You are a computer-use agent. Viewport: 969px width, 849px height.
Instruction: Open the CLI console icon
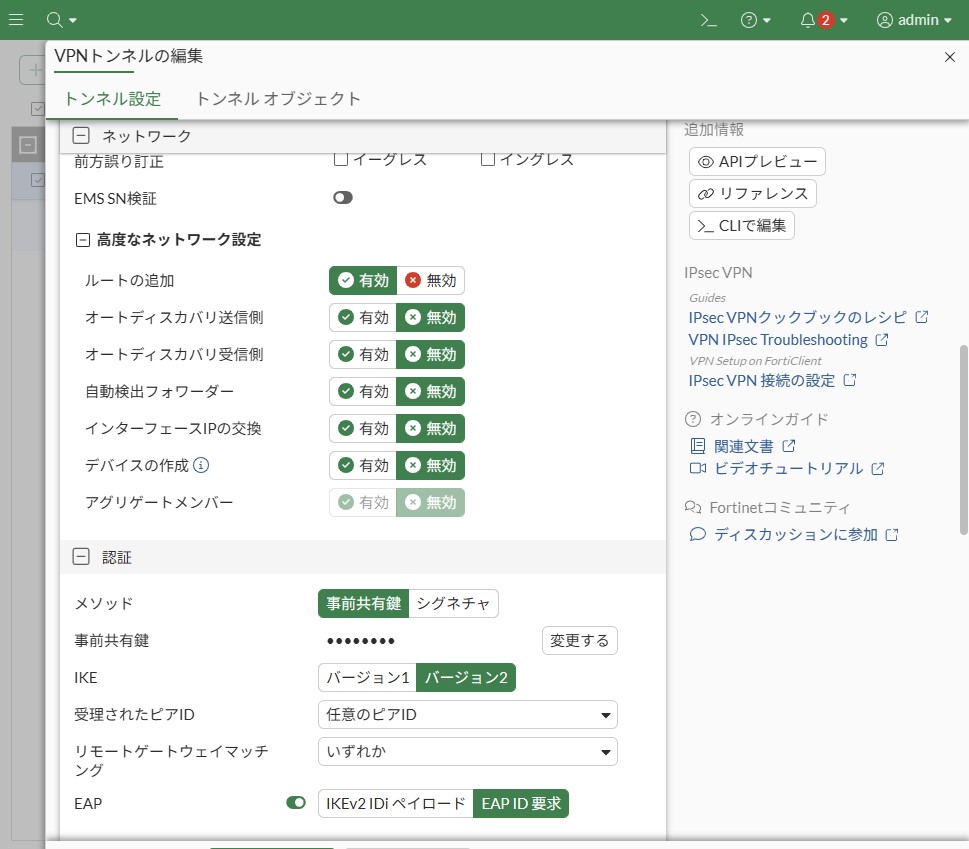(708, 20)
